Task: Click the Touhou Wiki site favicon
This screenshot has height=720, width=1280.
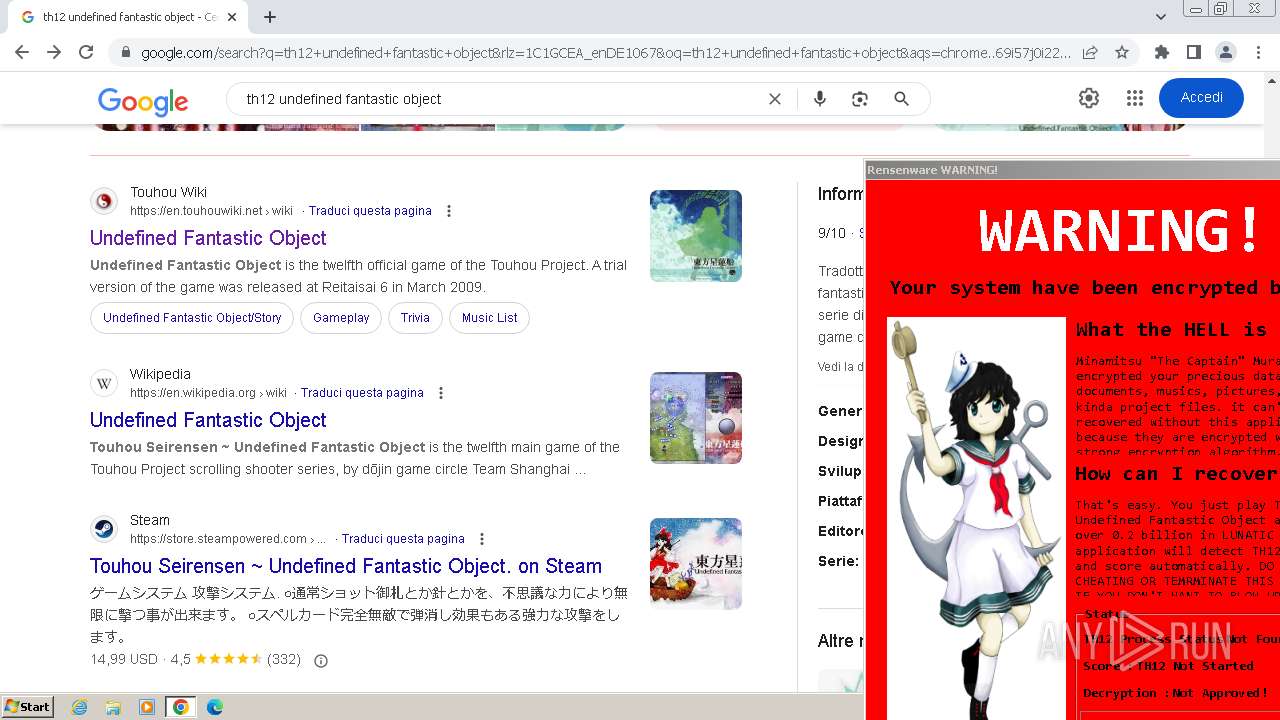Action: tap(104, 202)
